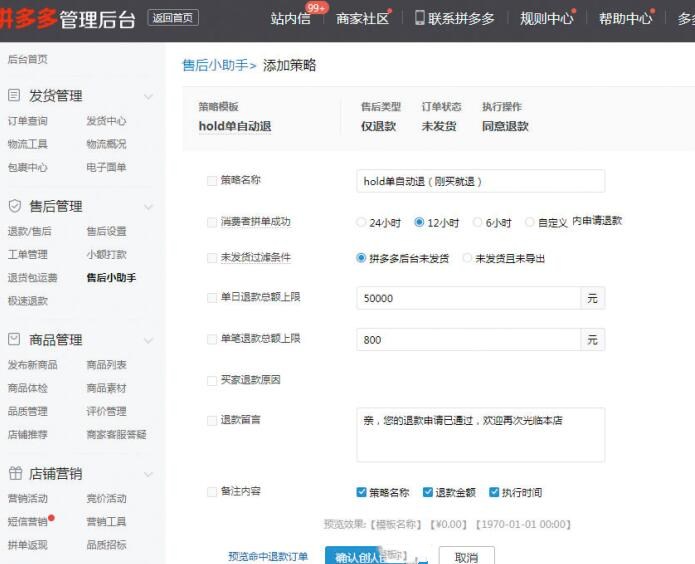
Task: Open 工单管理 in the sidebar
Action: (27, 255)
